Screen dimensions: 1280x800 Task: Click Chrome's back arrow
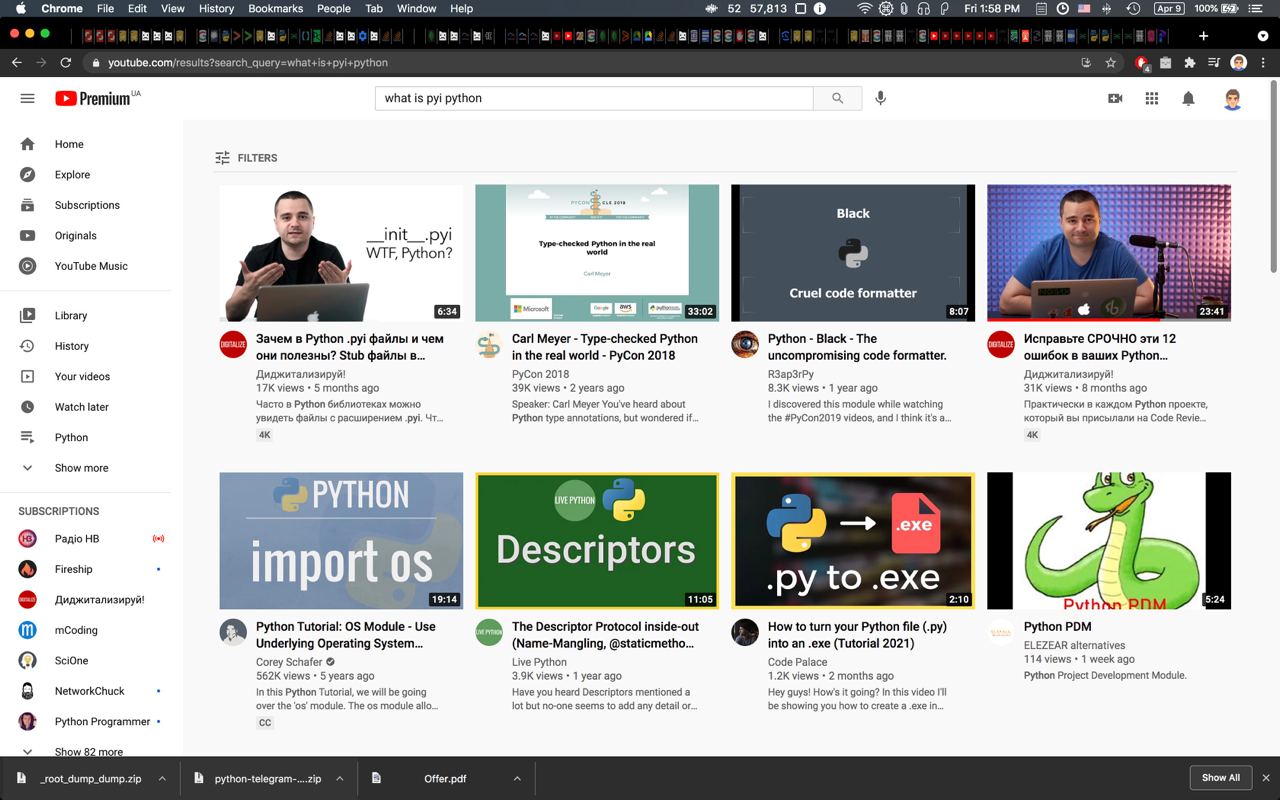pos(16,62)
